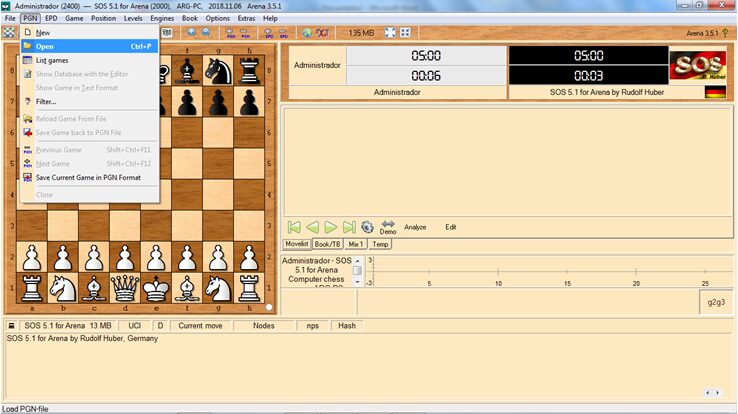Switch to the Temp tab
This screenshot has width=738, height=414.
(380, 244)
